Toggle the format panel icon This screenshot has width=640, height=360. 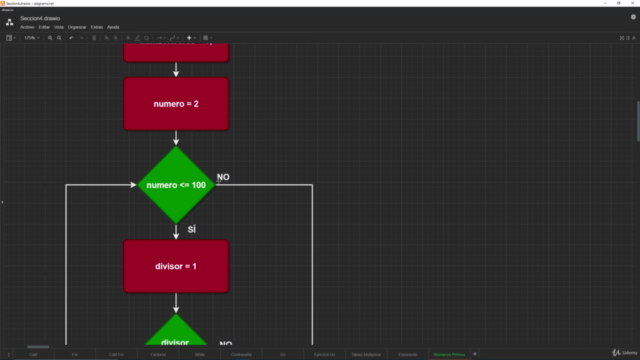coord(628,38)
